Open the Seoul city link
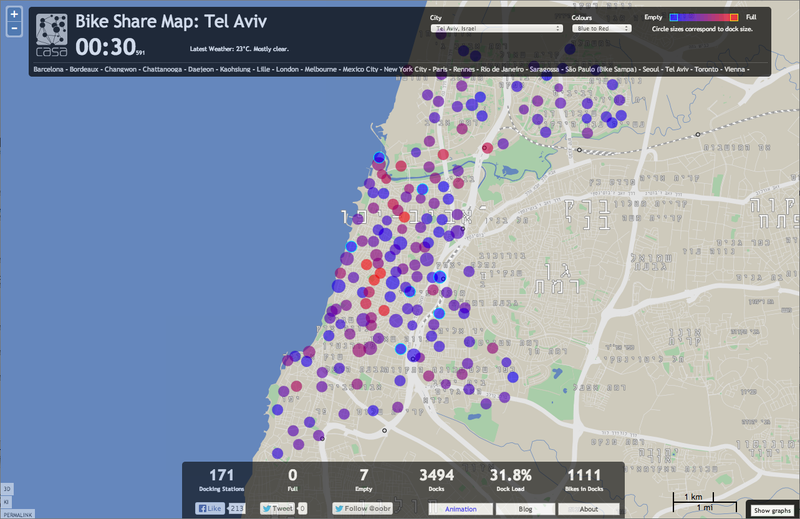800x519 pixels. click(651, 69)
